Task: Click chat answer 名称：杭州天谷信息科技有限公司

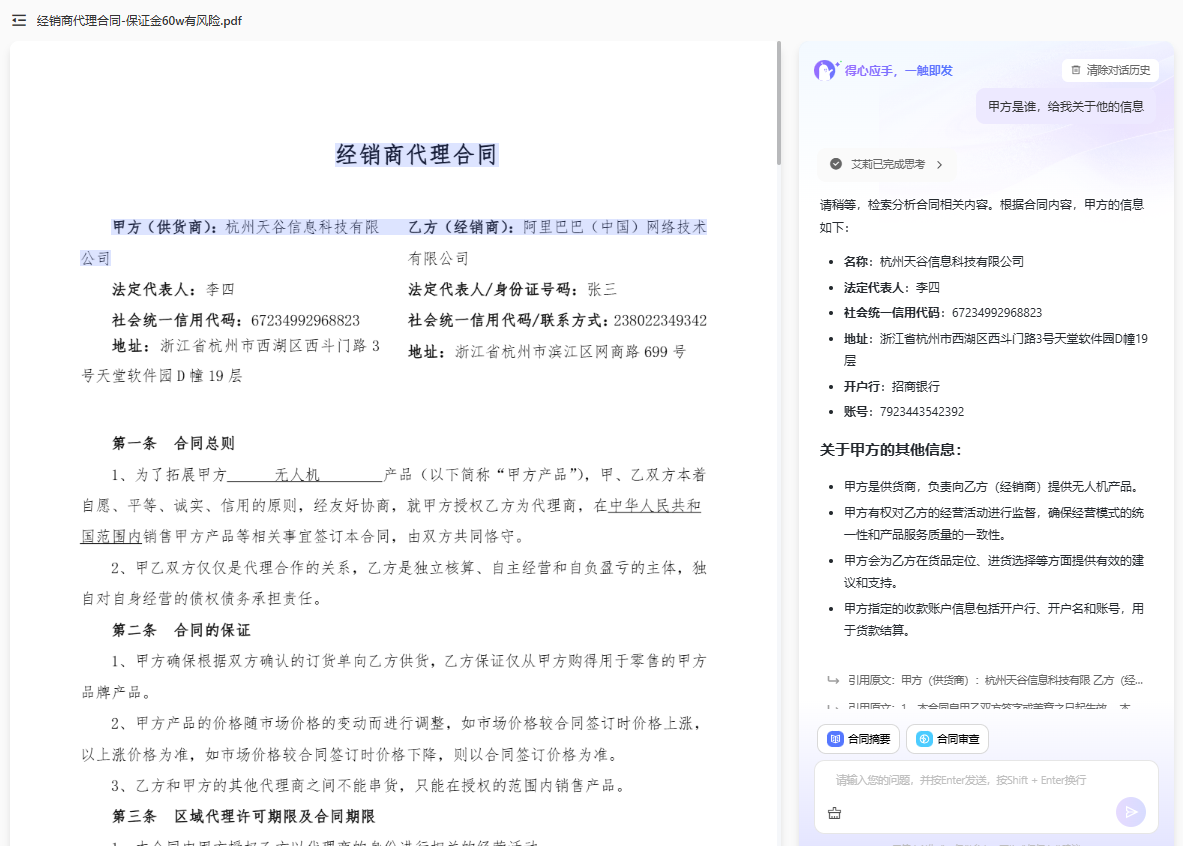Action: tap(933, 261)
